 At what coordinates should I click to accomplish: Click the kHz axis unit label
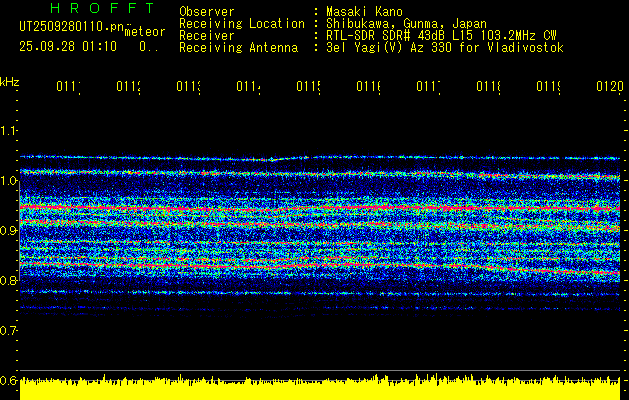10,82
